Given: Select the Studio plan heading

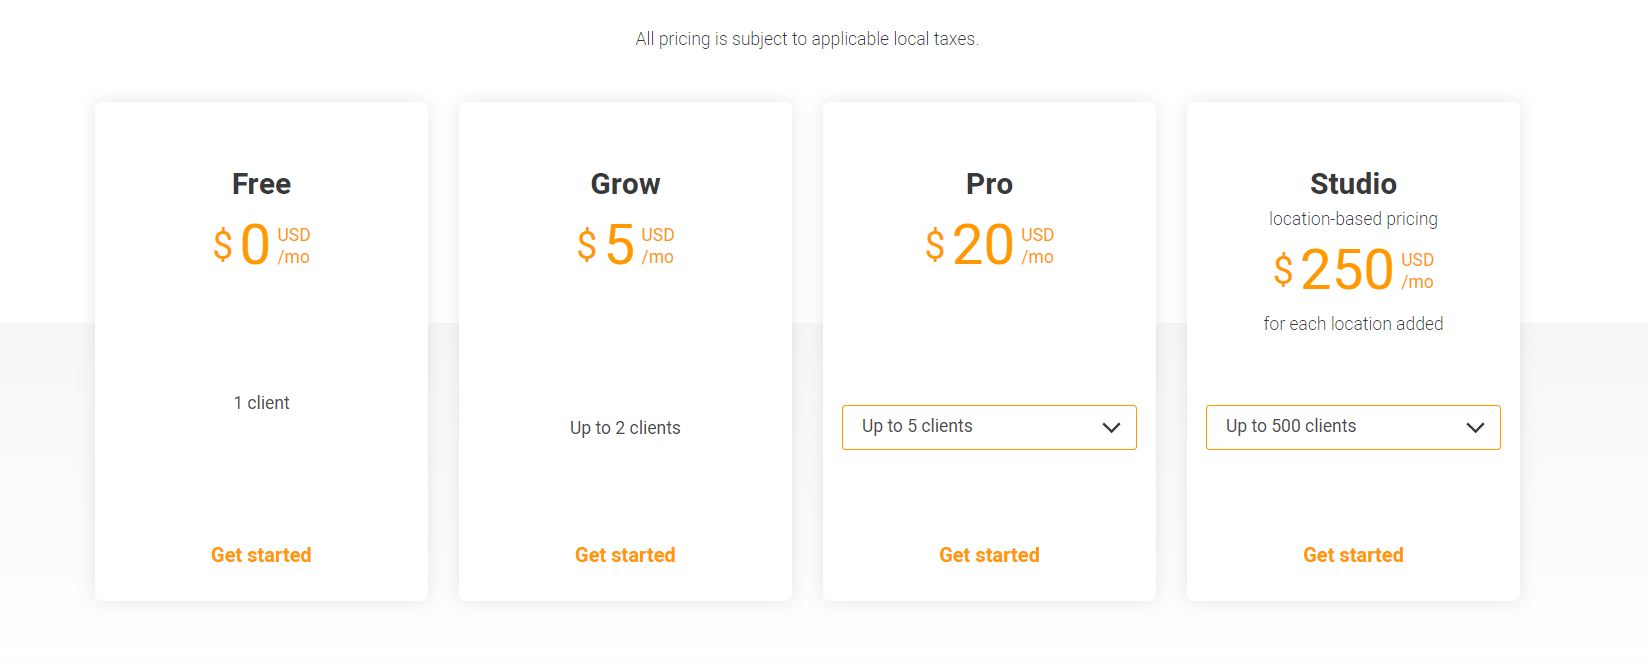Looking at the screenshot, I should coord(1353,184).
